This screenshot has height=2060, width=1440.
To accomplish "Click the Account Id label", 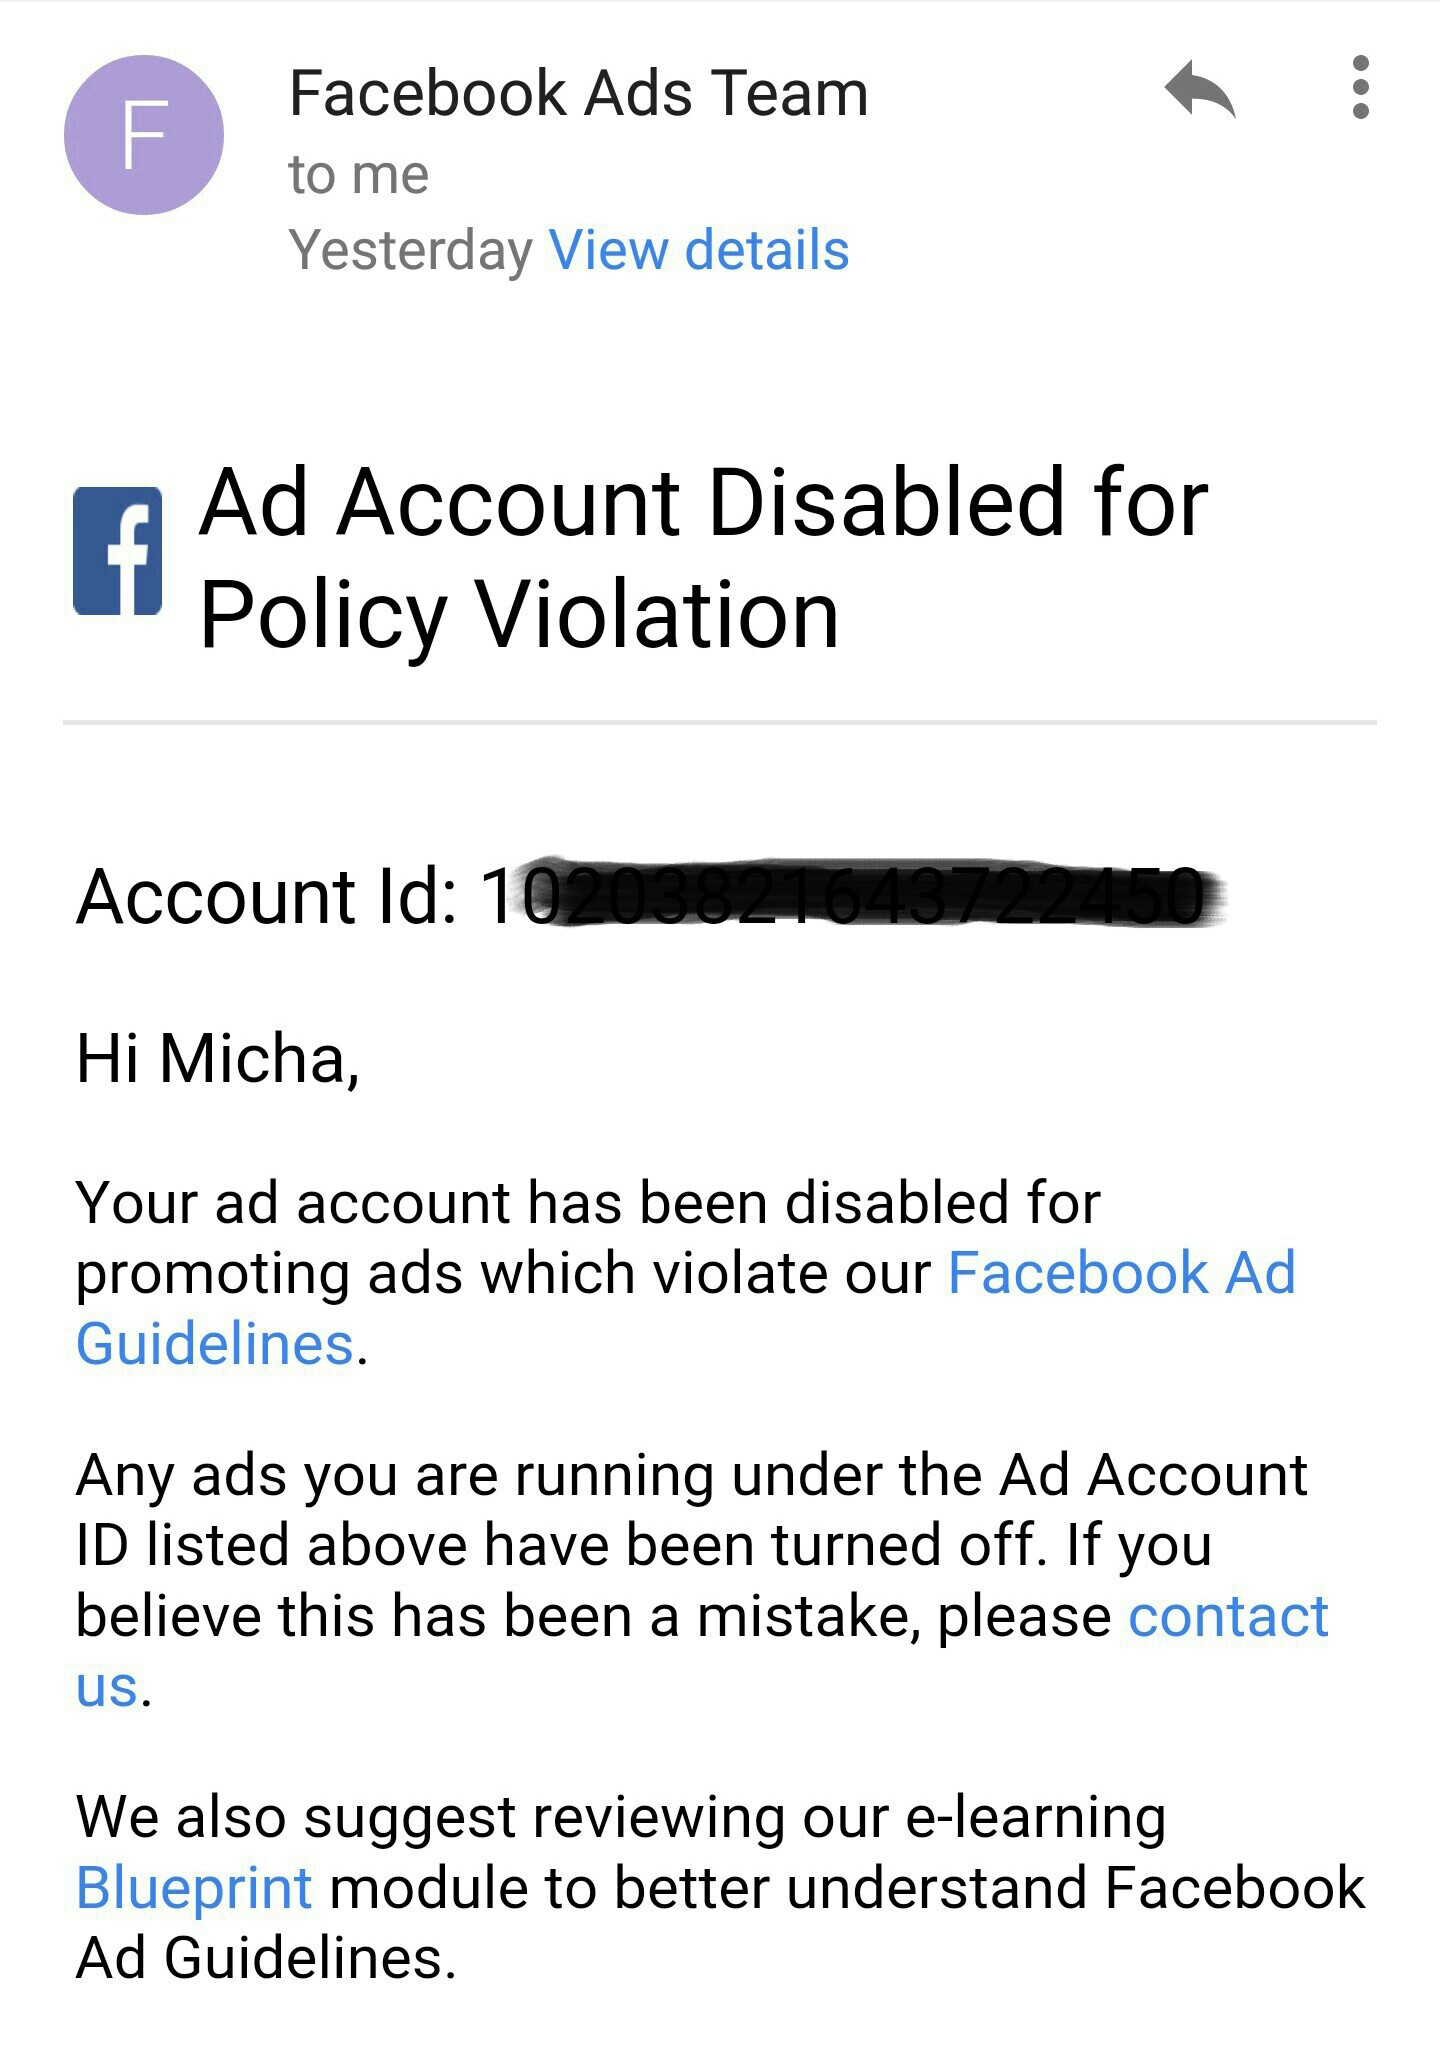I will (x=266, y=896).
